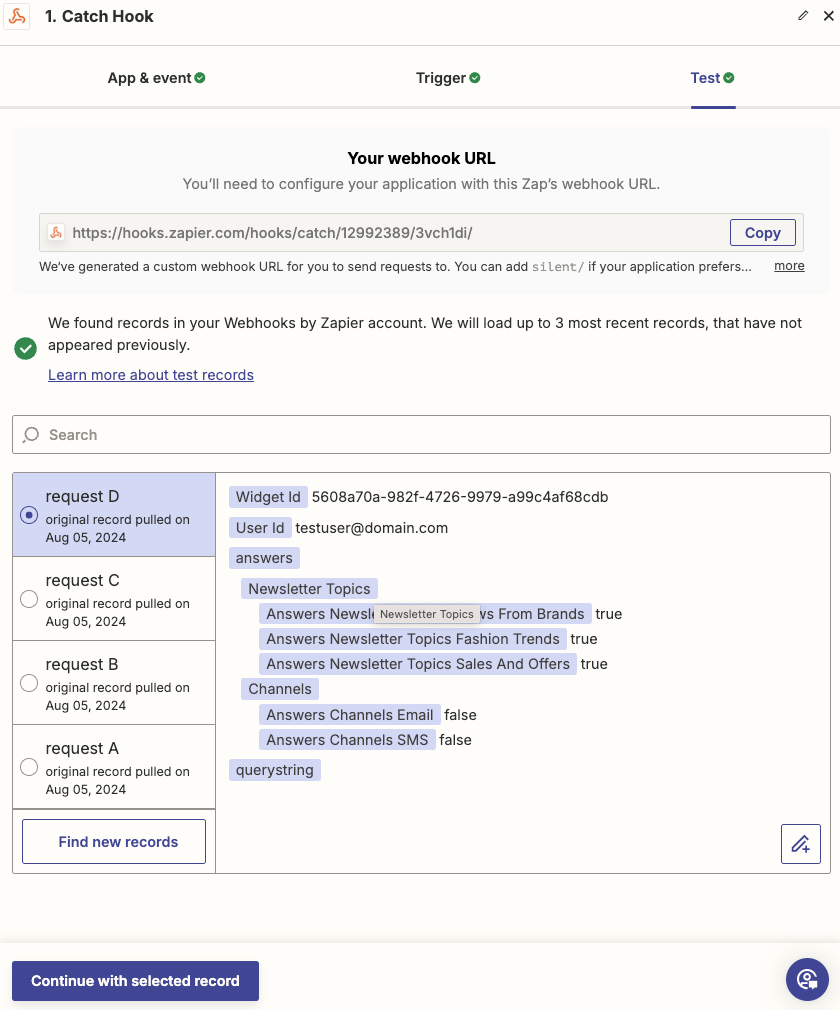840x1010 pixels.
Task: Select the request C radio button
Action: tap(29, 599)
